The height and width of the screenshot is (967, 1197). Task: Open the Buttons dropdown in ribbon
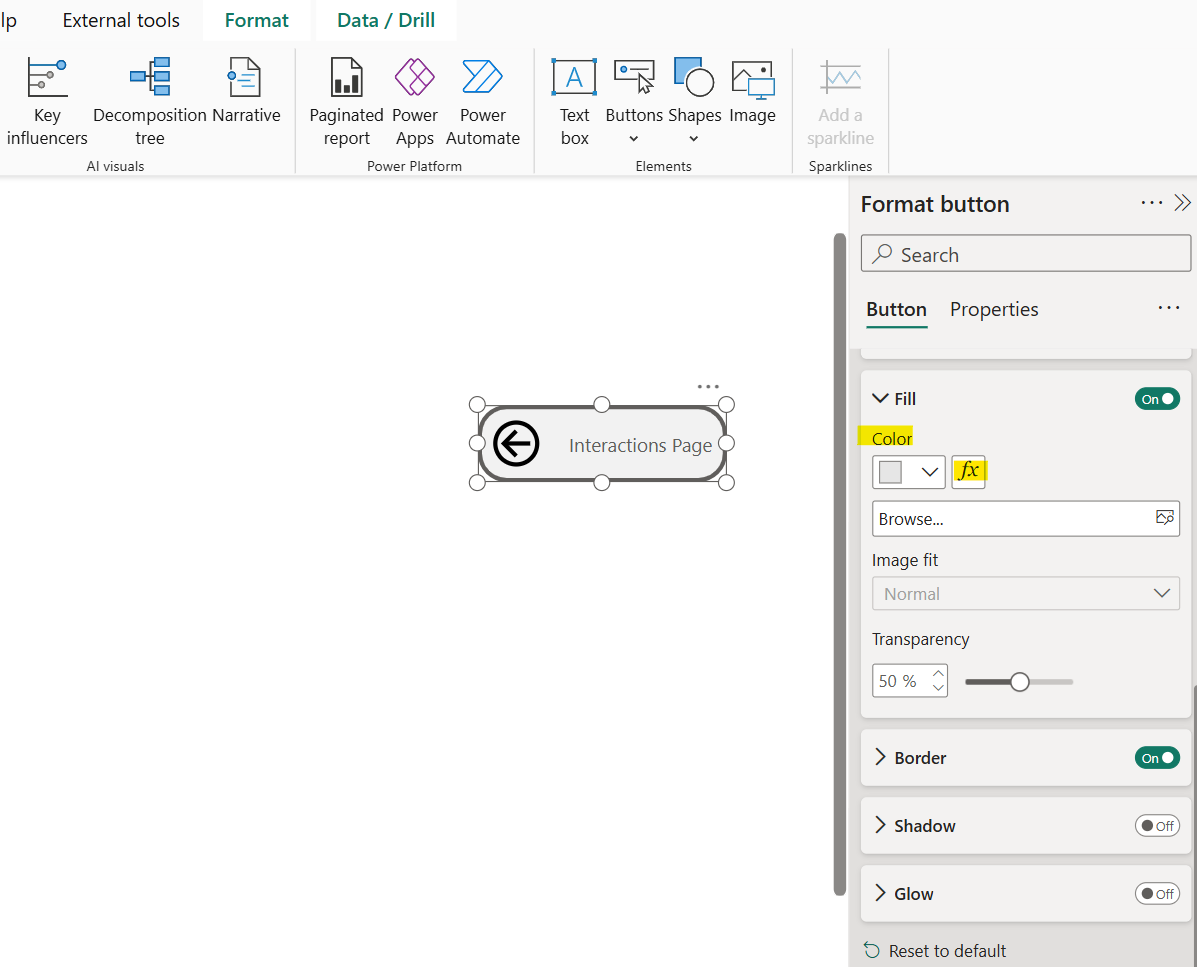pyautogui.click(x=634, y=101)
